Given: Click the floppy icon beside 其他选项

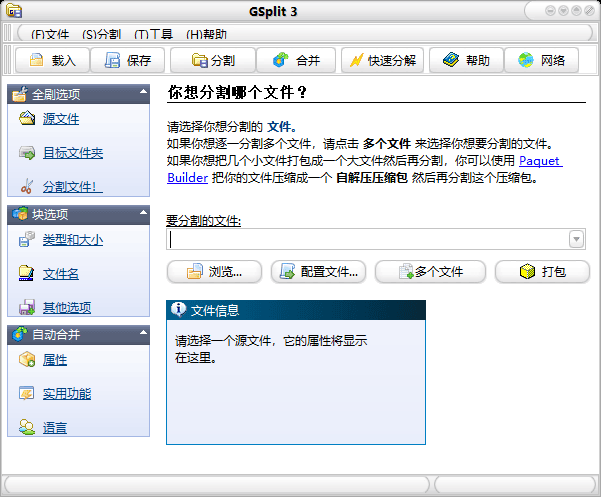Looking at the screenshot, I should 27,307.
